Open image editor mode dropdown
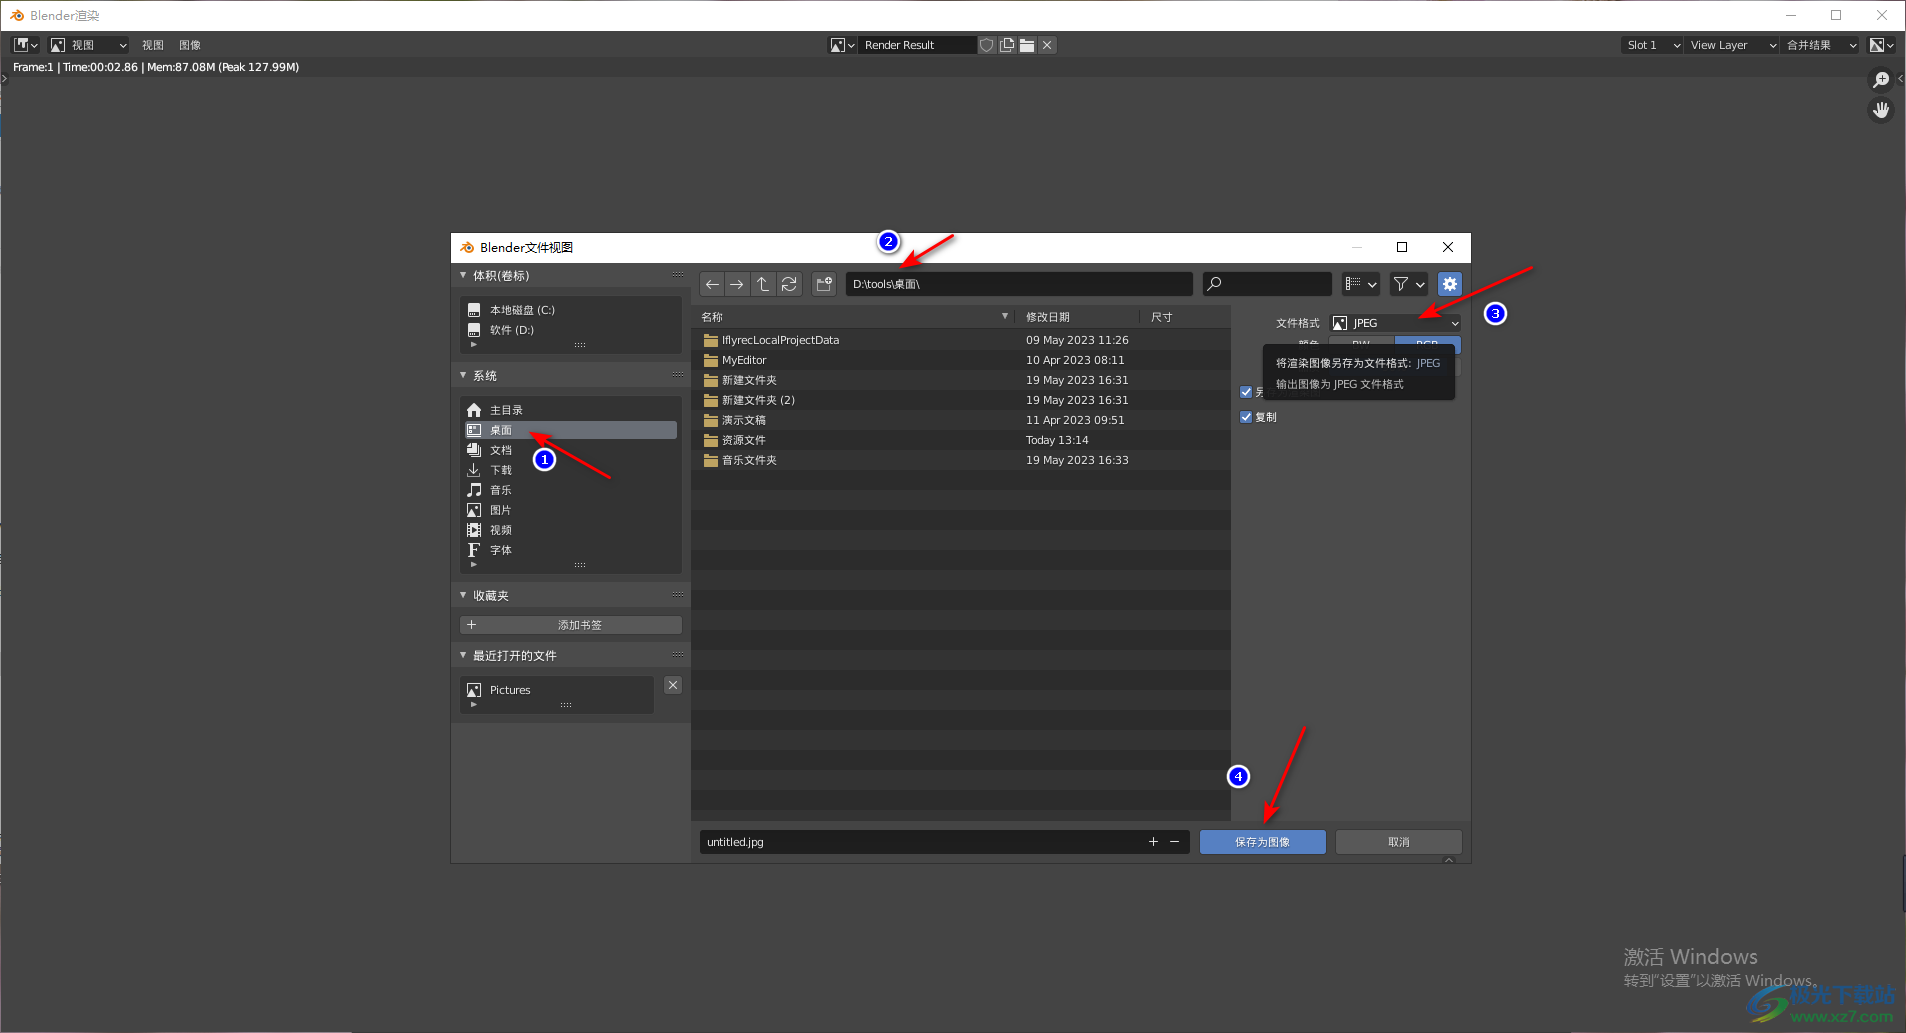 coord(89,45)
